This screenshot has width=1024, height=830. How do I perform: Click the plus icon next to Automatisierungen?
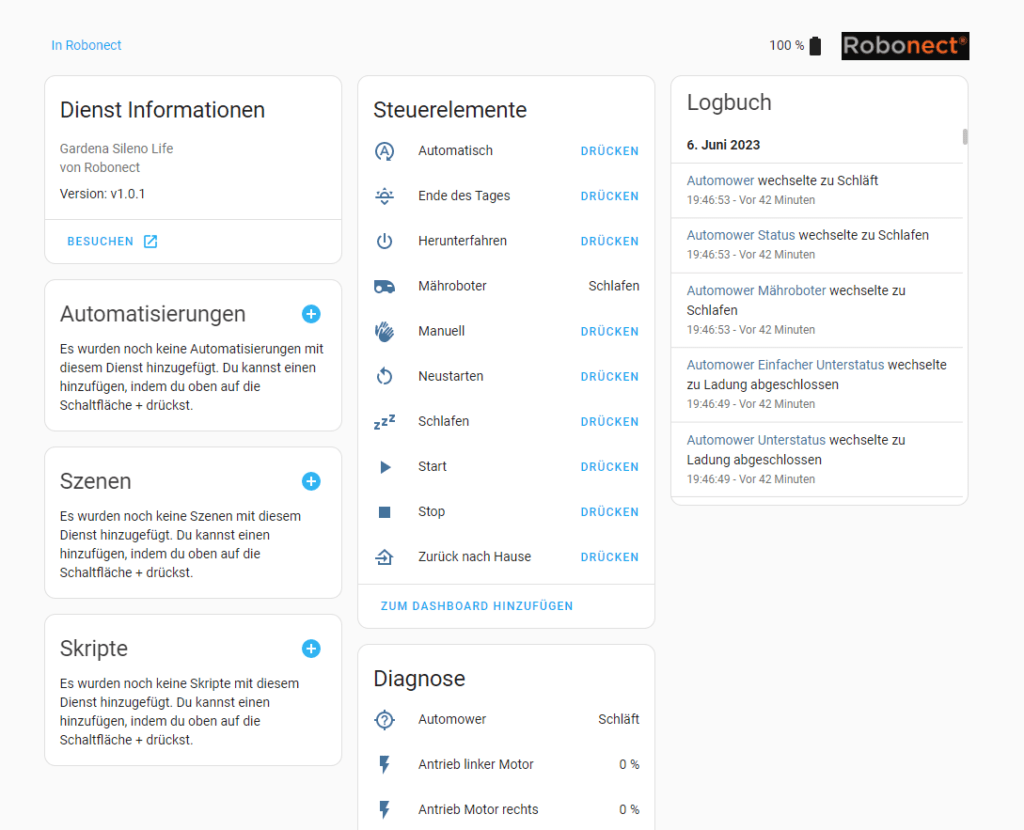tap(311, 314)
